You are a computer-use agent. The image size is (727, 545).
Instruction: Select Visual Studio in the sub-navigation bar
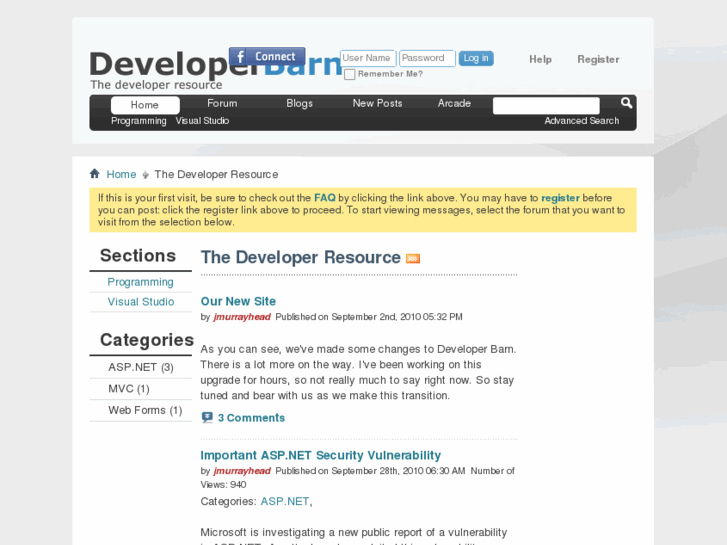pyautogui.click(x=202, y=121)
